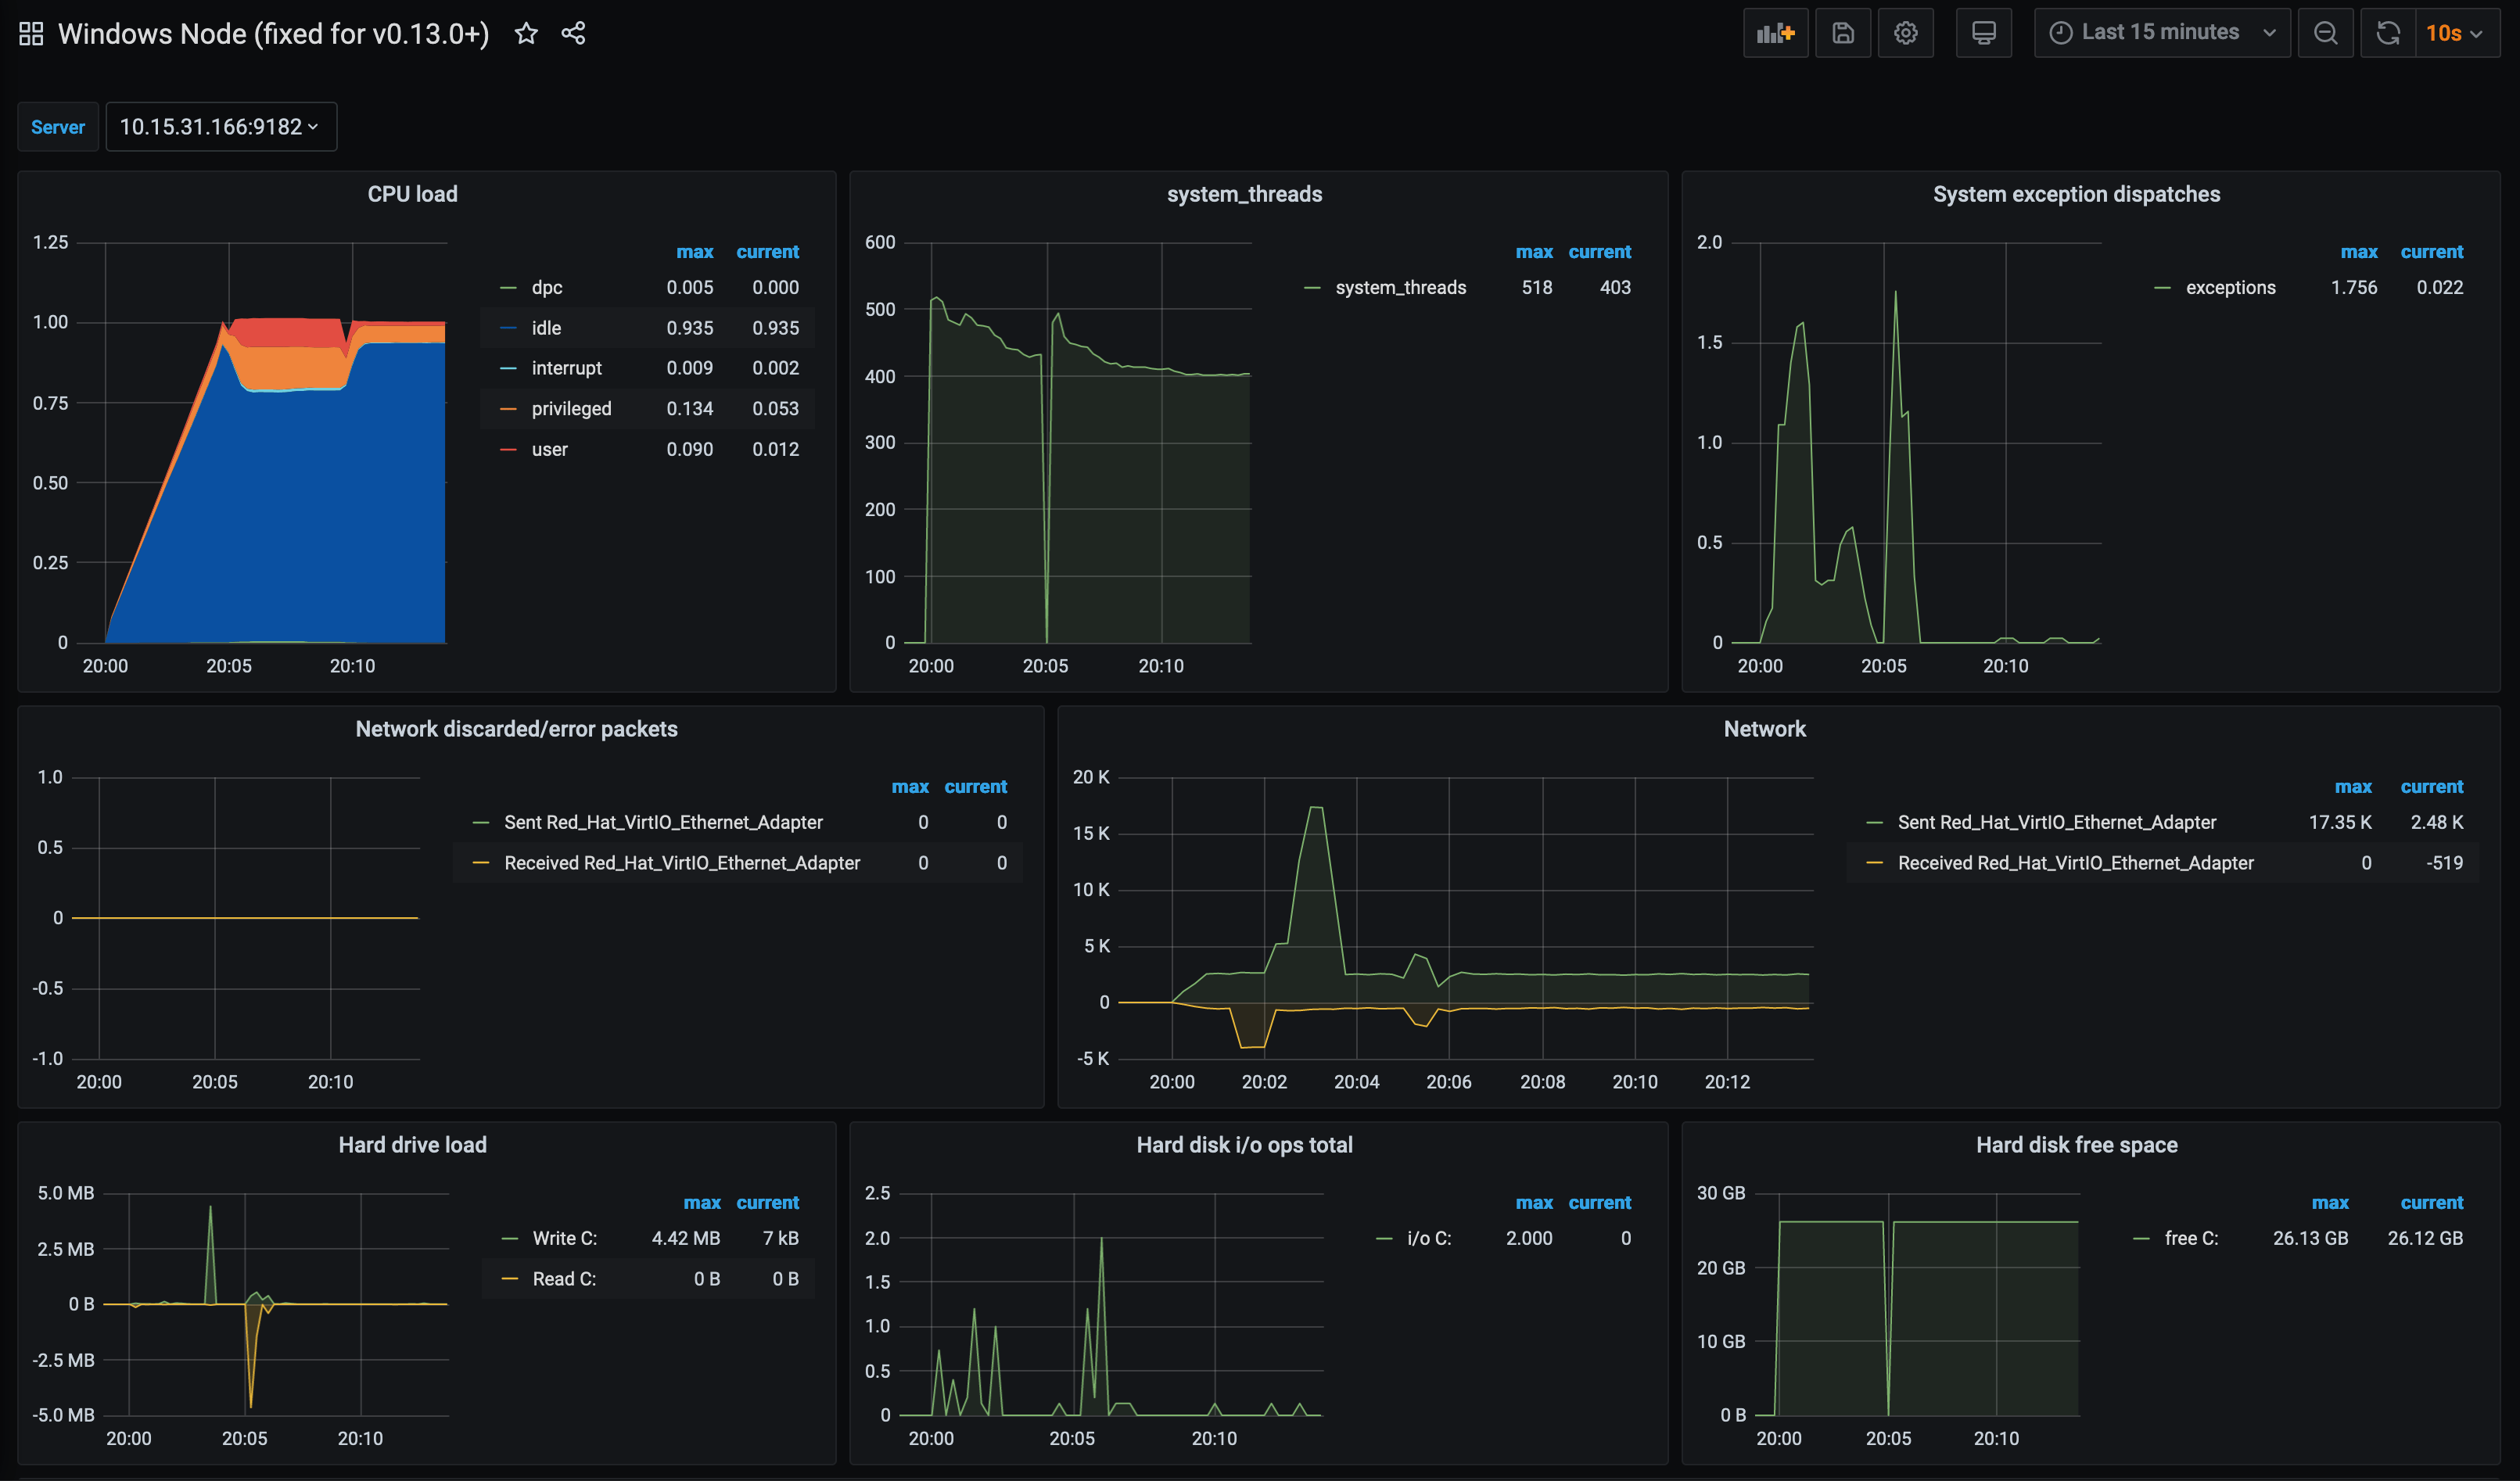
Task: Zoom out the time range with the magnifier icon
Action: click(2325, 32)
